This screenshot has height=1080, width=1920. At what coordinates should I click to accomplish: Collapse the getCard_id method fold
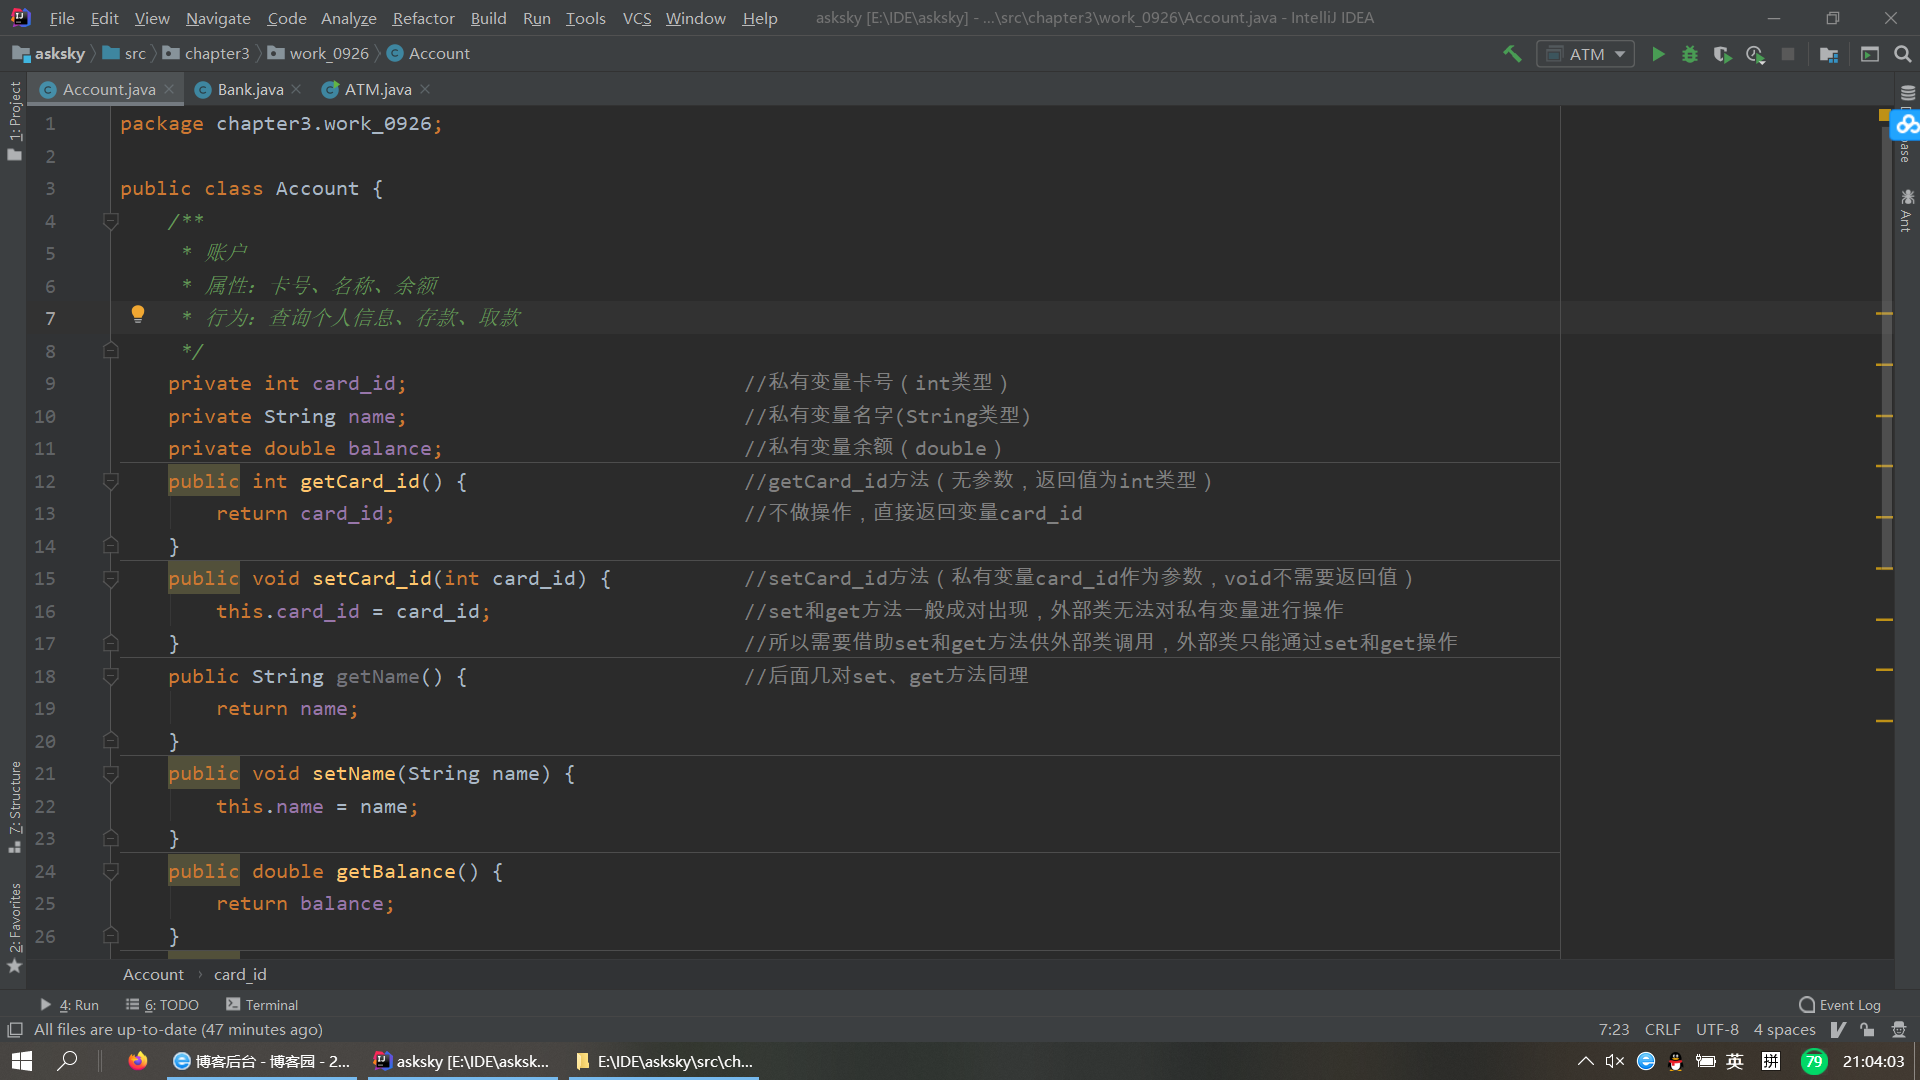(111, 481)
